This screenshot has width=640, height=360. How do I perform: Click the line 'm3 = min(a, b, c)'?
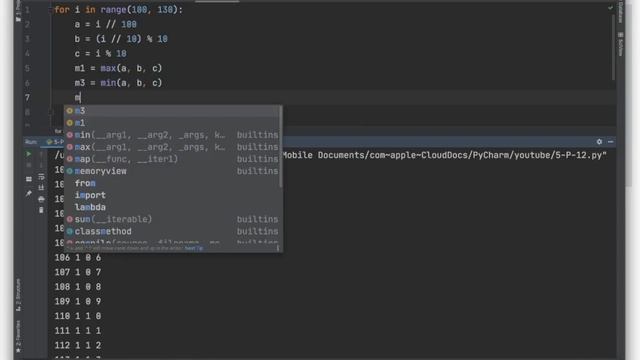[118, 83]
